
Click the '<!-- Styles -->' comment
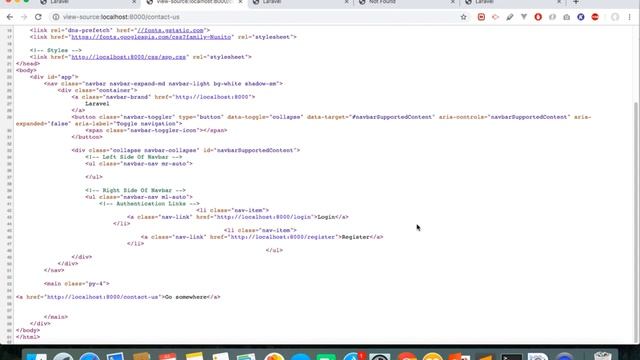point(56,50)
